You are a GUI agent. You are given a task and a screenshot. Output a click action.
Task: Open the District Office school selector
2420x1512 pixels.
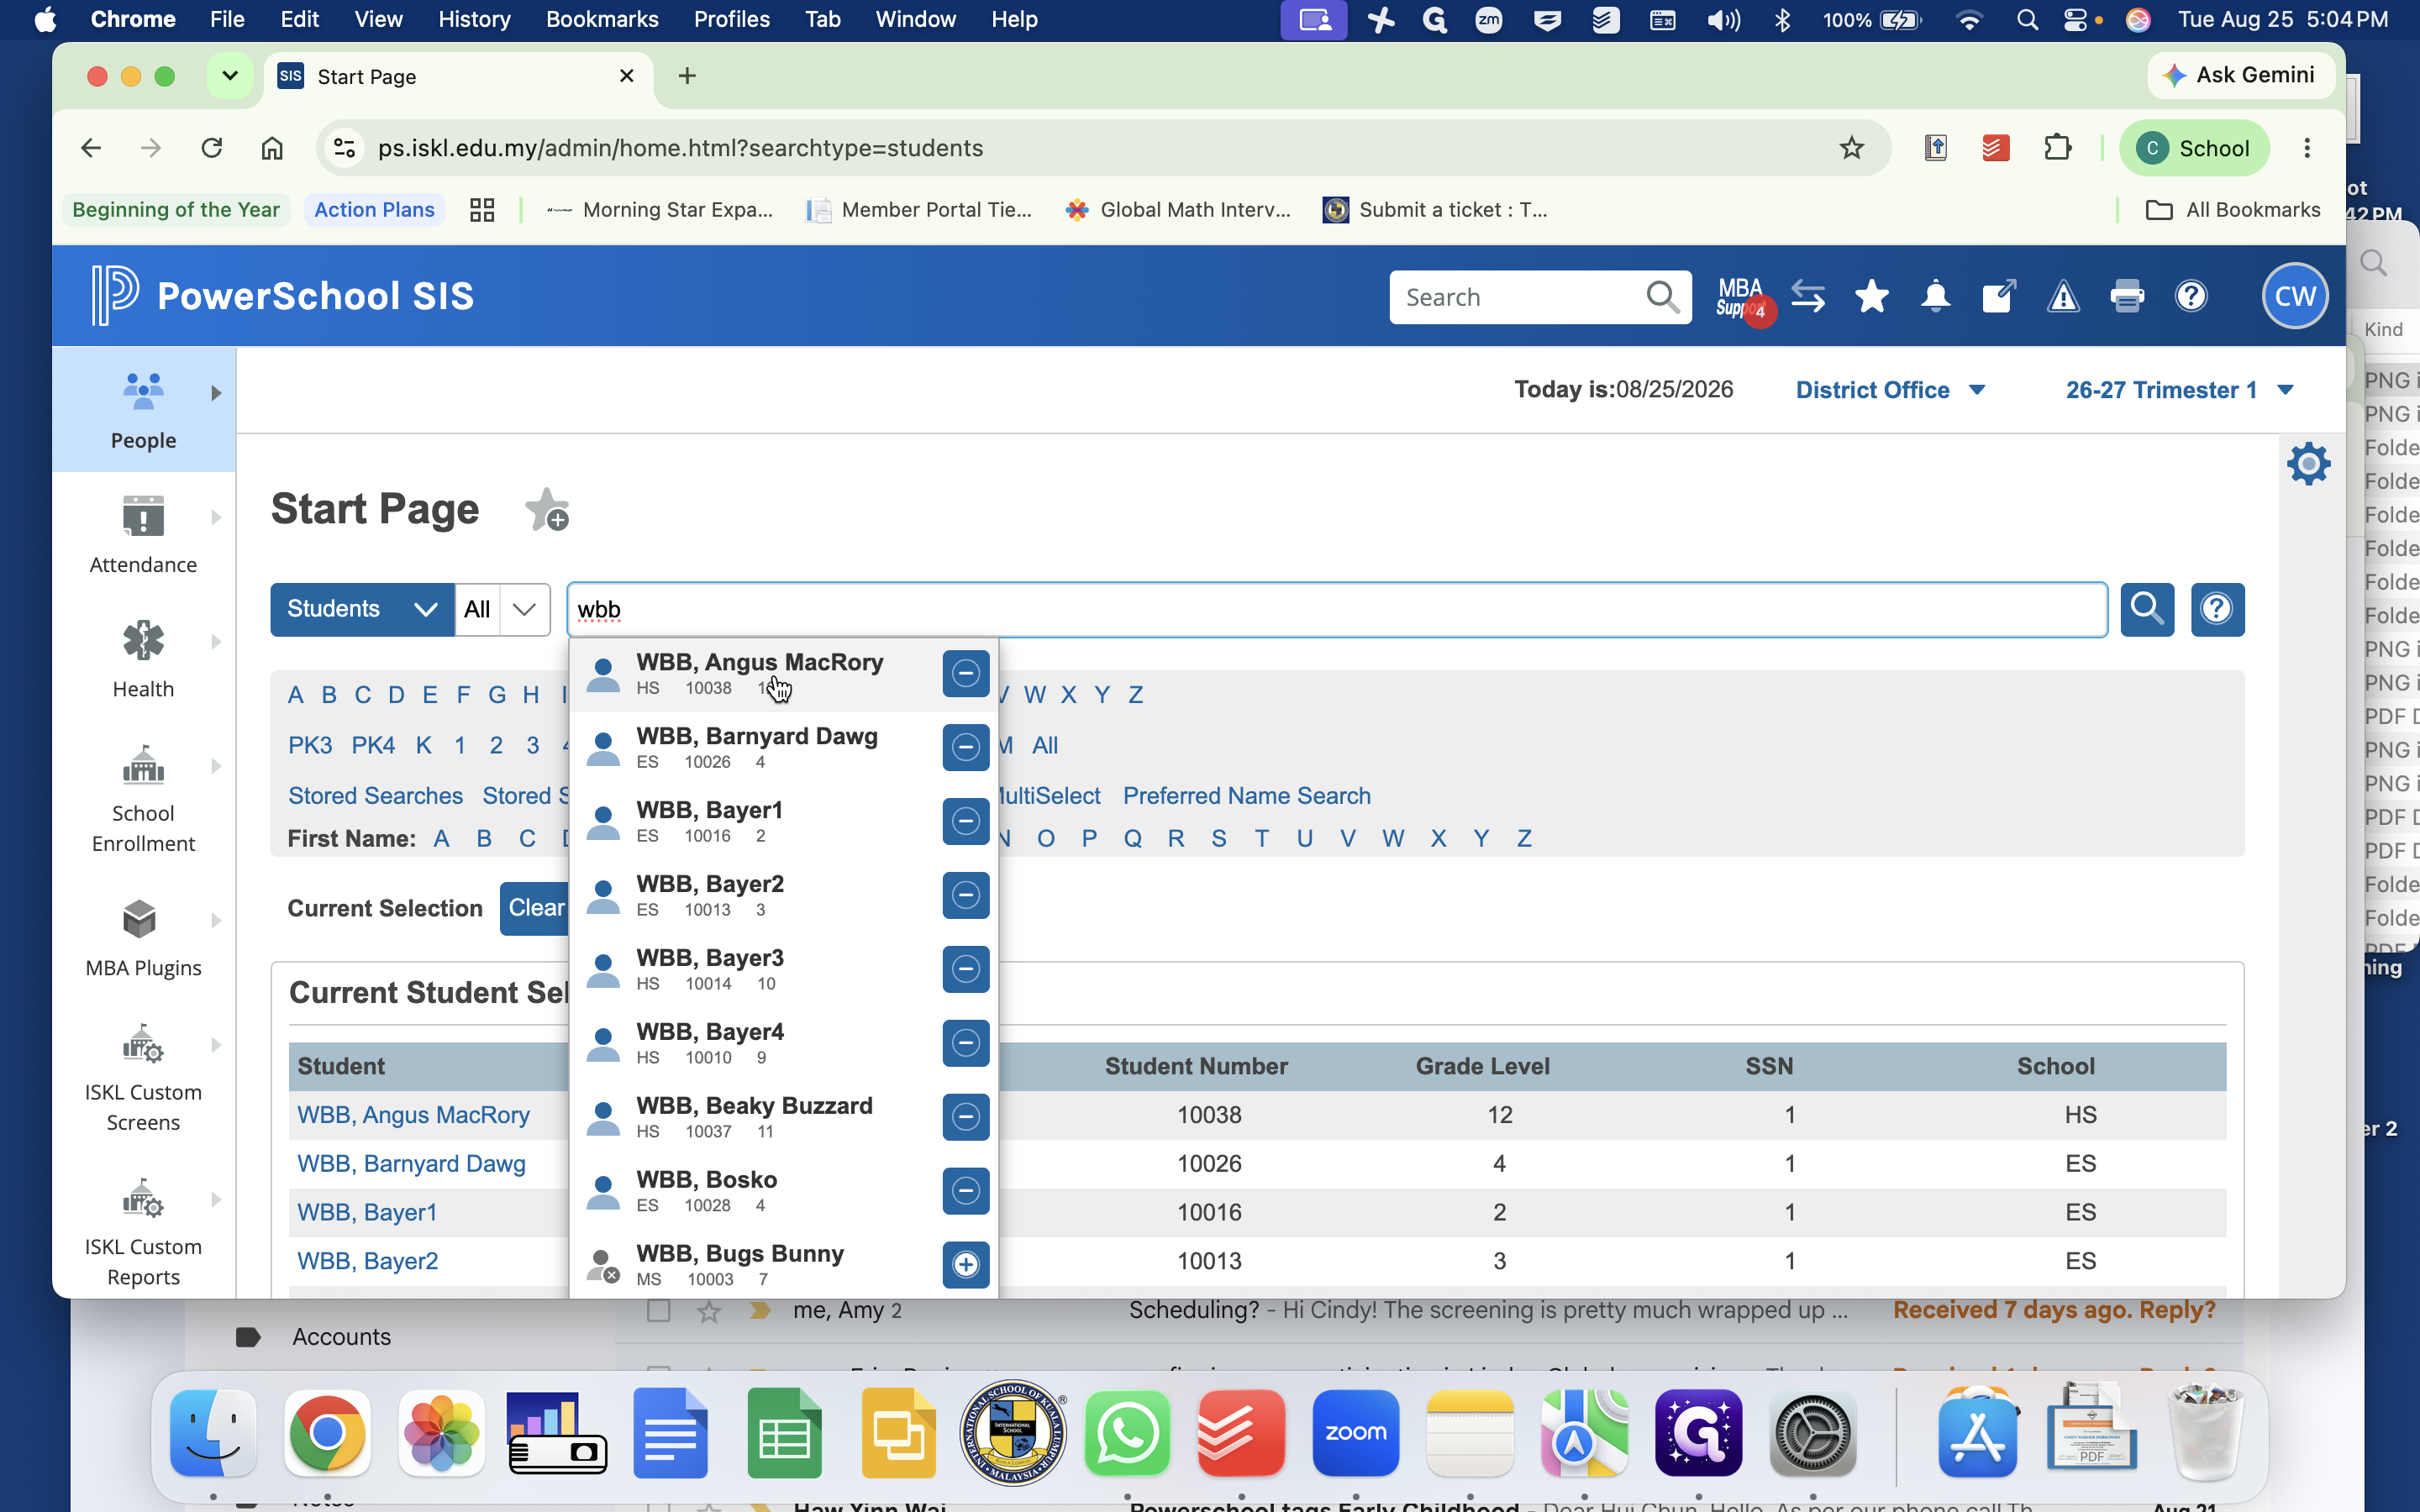1890,390
